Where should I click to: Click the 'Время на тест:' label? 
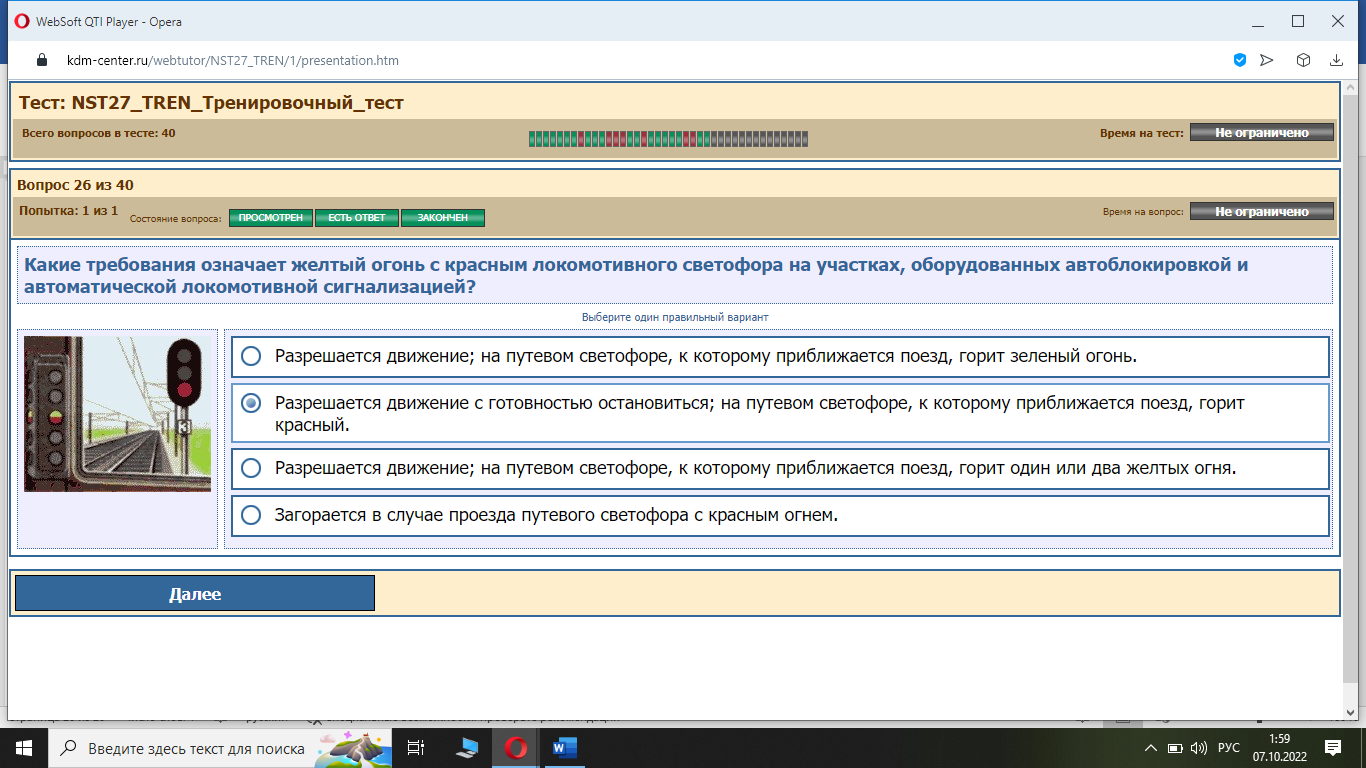tap(1141, 132)
